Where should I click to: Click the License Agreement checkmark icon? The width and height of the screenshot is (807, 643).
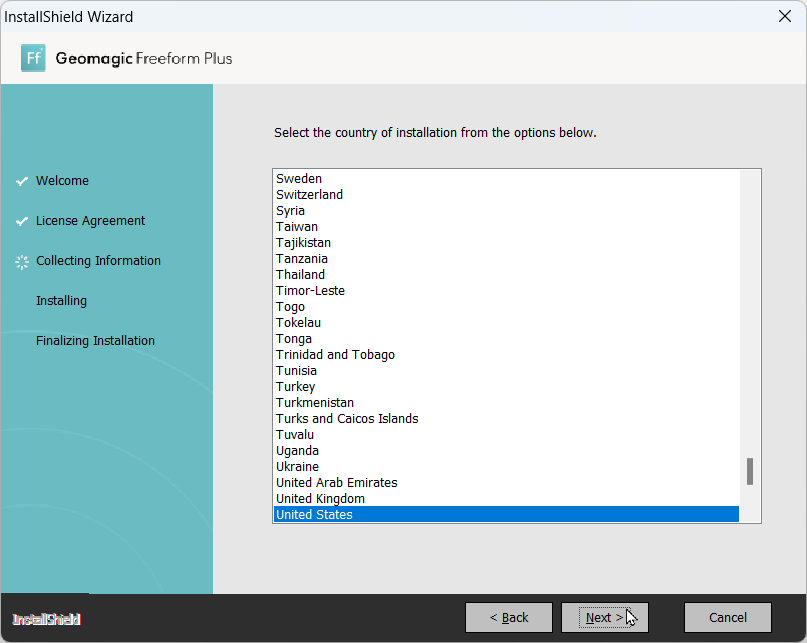21,221
